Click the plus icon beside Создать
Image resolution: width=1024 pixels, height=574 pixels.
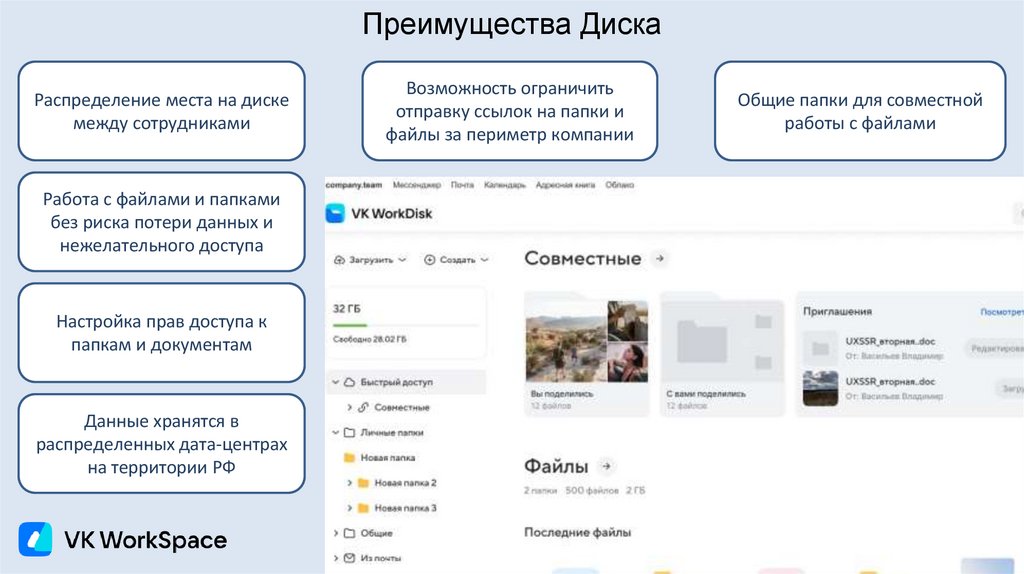(429, 260)
